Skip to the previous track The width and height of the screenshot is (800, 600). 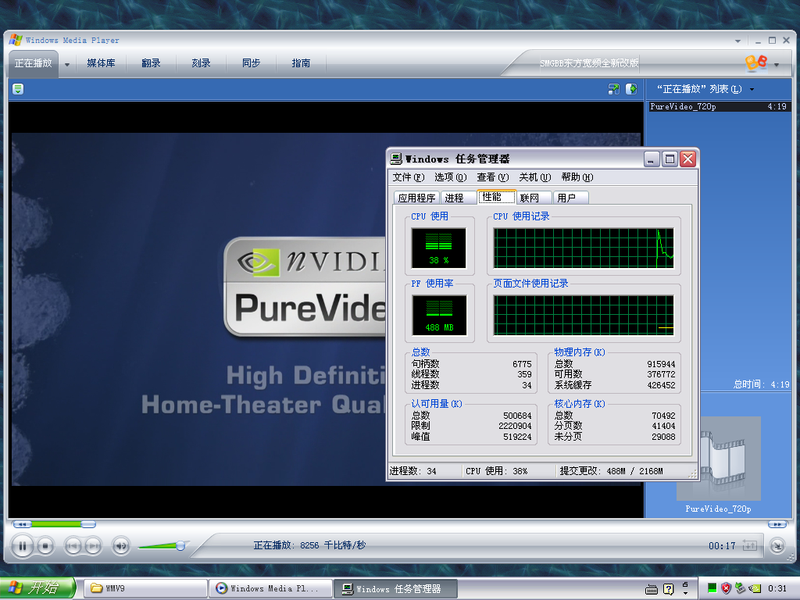[73, 546]
